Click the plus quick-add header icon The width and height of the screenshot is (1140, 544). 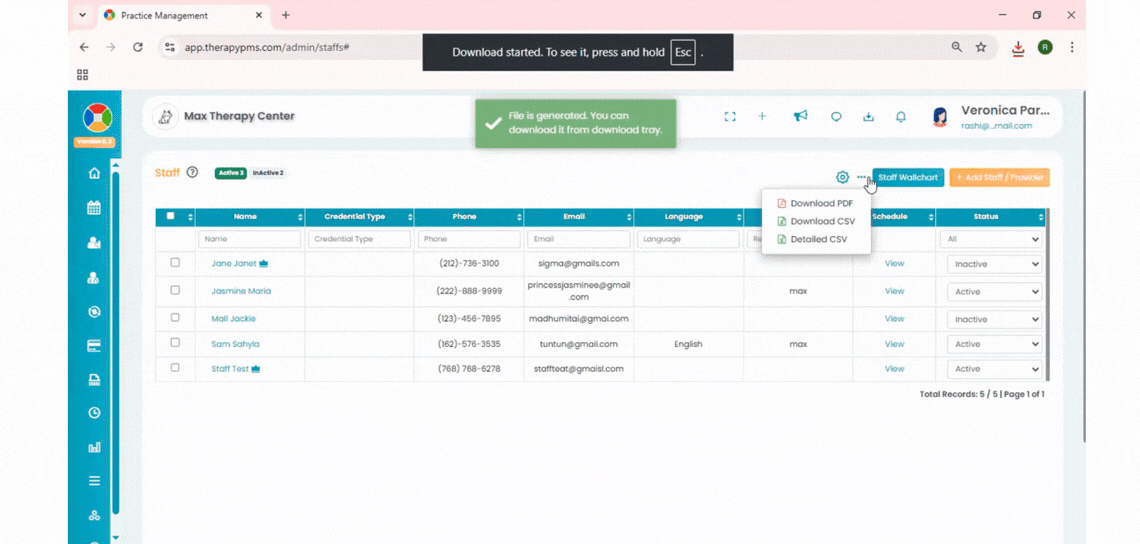pos(762,116)
